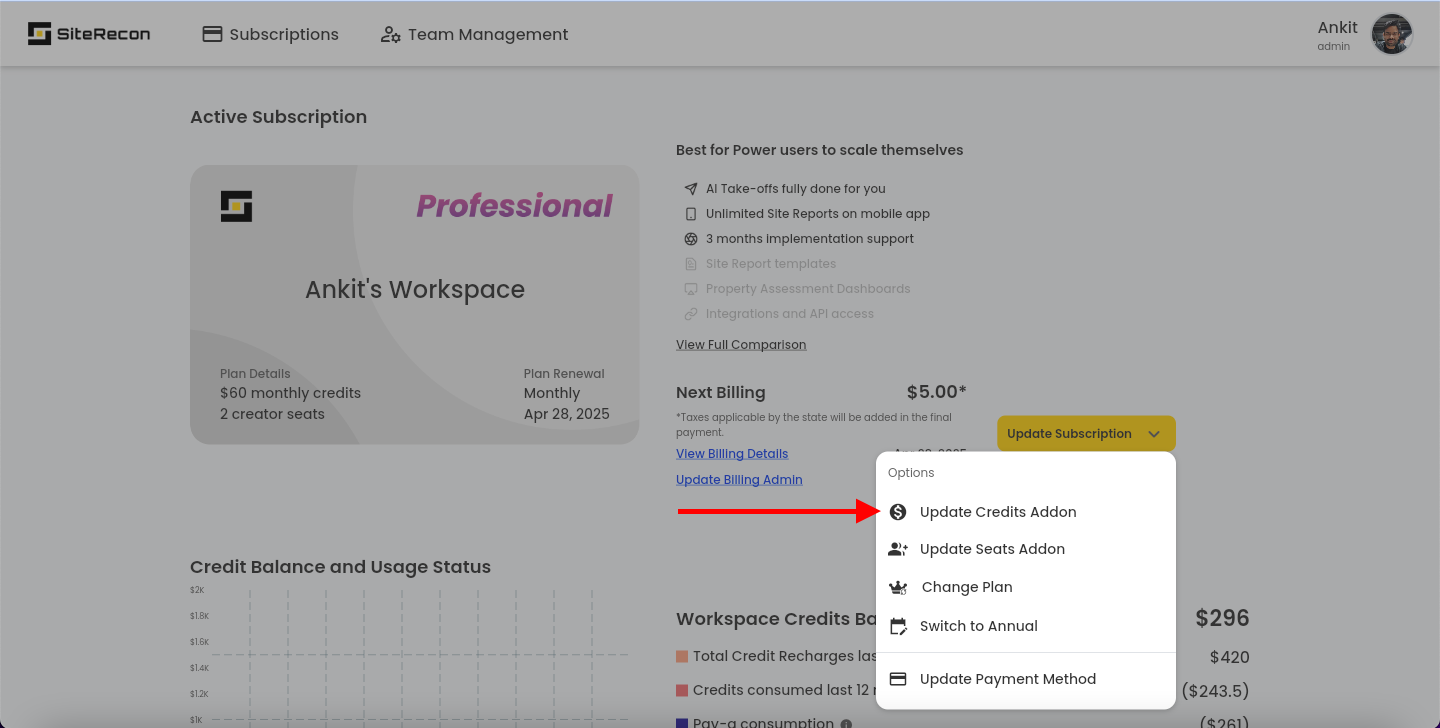Click the Total Credit Recharges orange swatch
This screenshot has width=1440, height=728.
(682, 657)
